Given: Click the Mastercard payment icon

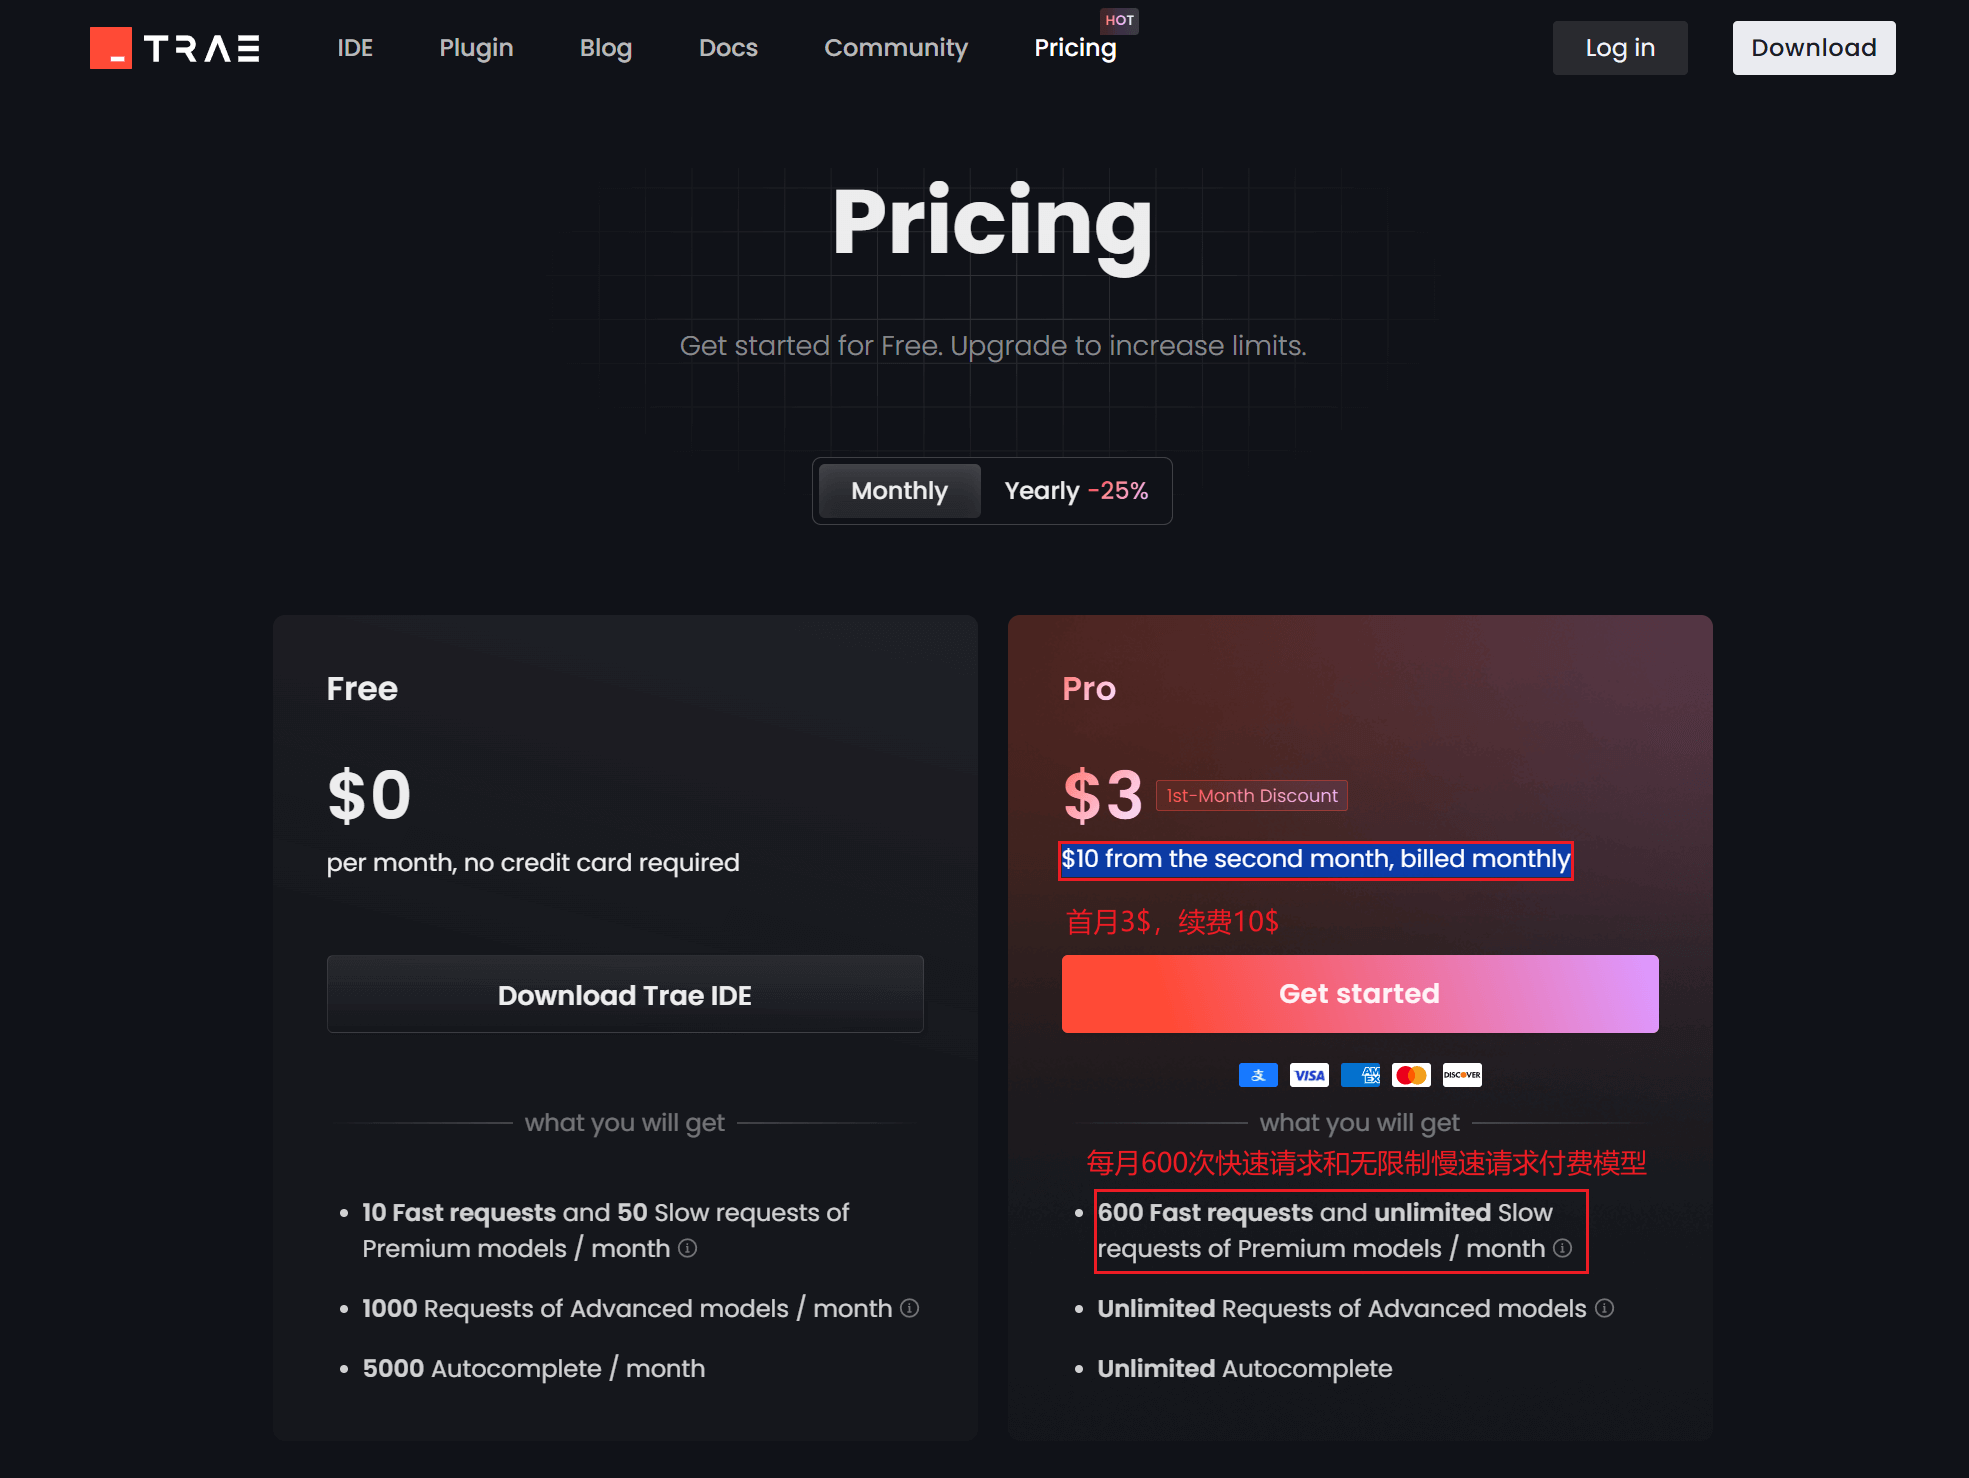Looking at the screenshot, I should tap(1411, 1075).
